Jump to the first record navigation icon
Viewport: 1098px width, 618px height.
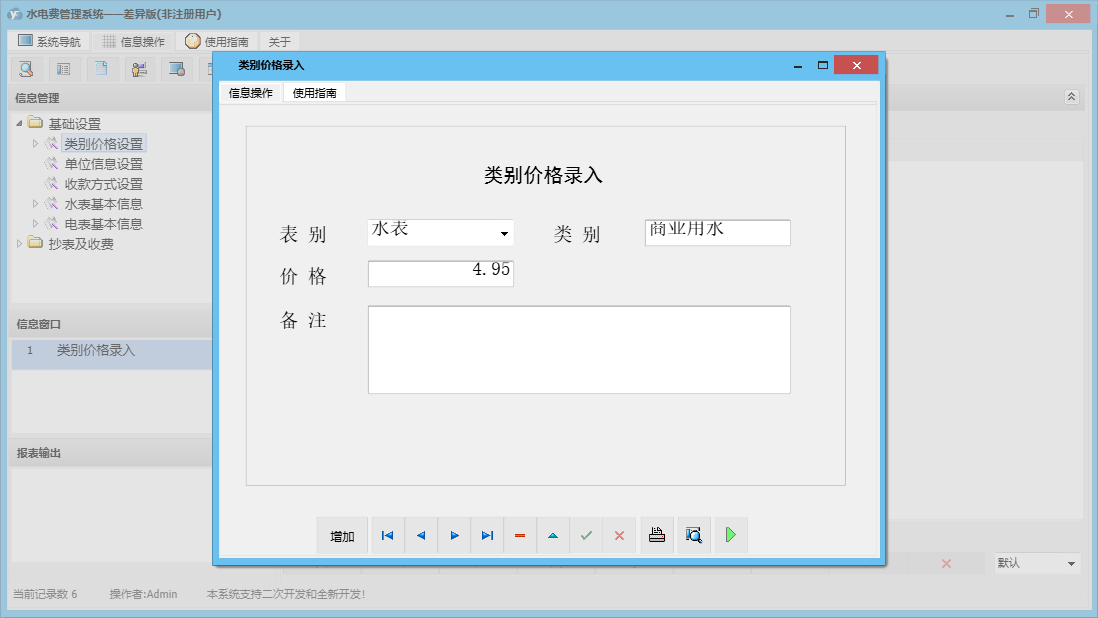(387, 535)
